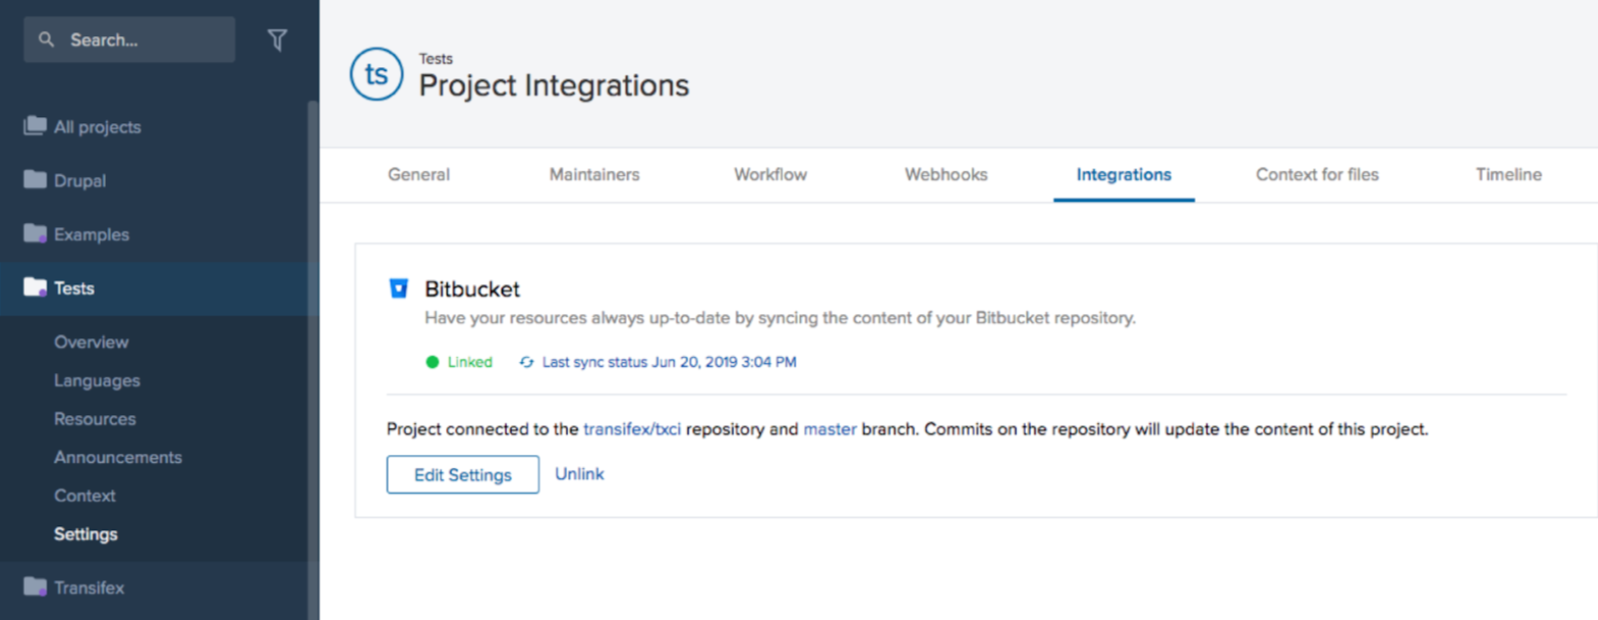The image size is (1598, 620).
Task: Switch to Context for files tab
Action: (x=1317, y=174)
